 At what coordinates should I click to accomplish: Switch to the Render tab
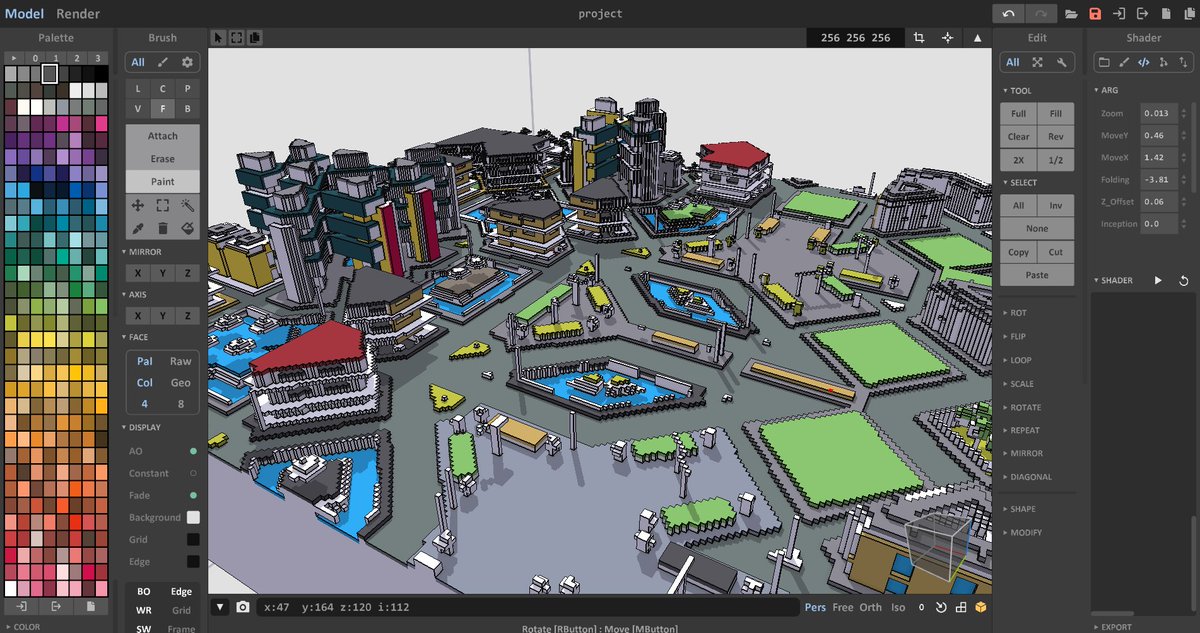tap(77, 13)
